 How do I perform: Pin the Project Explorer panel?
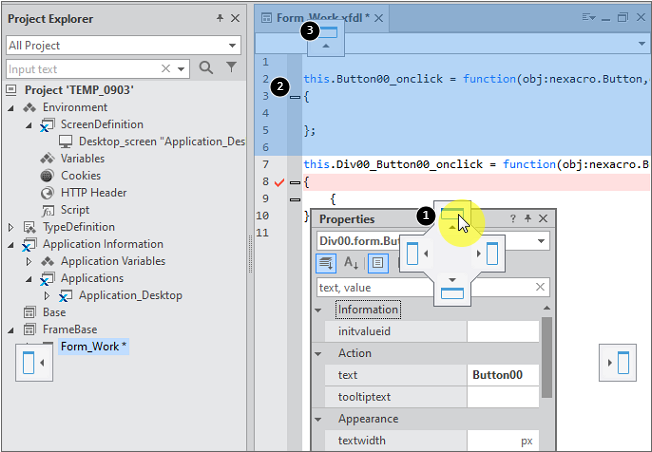220,18
